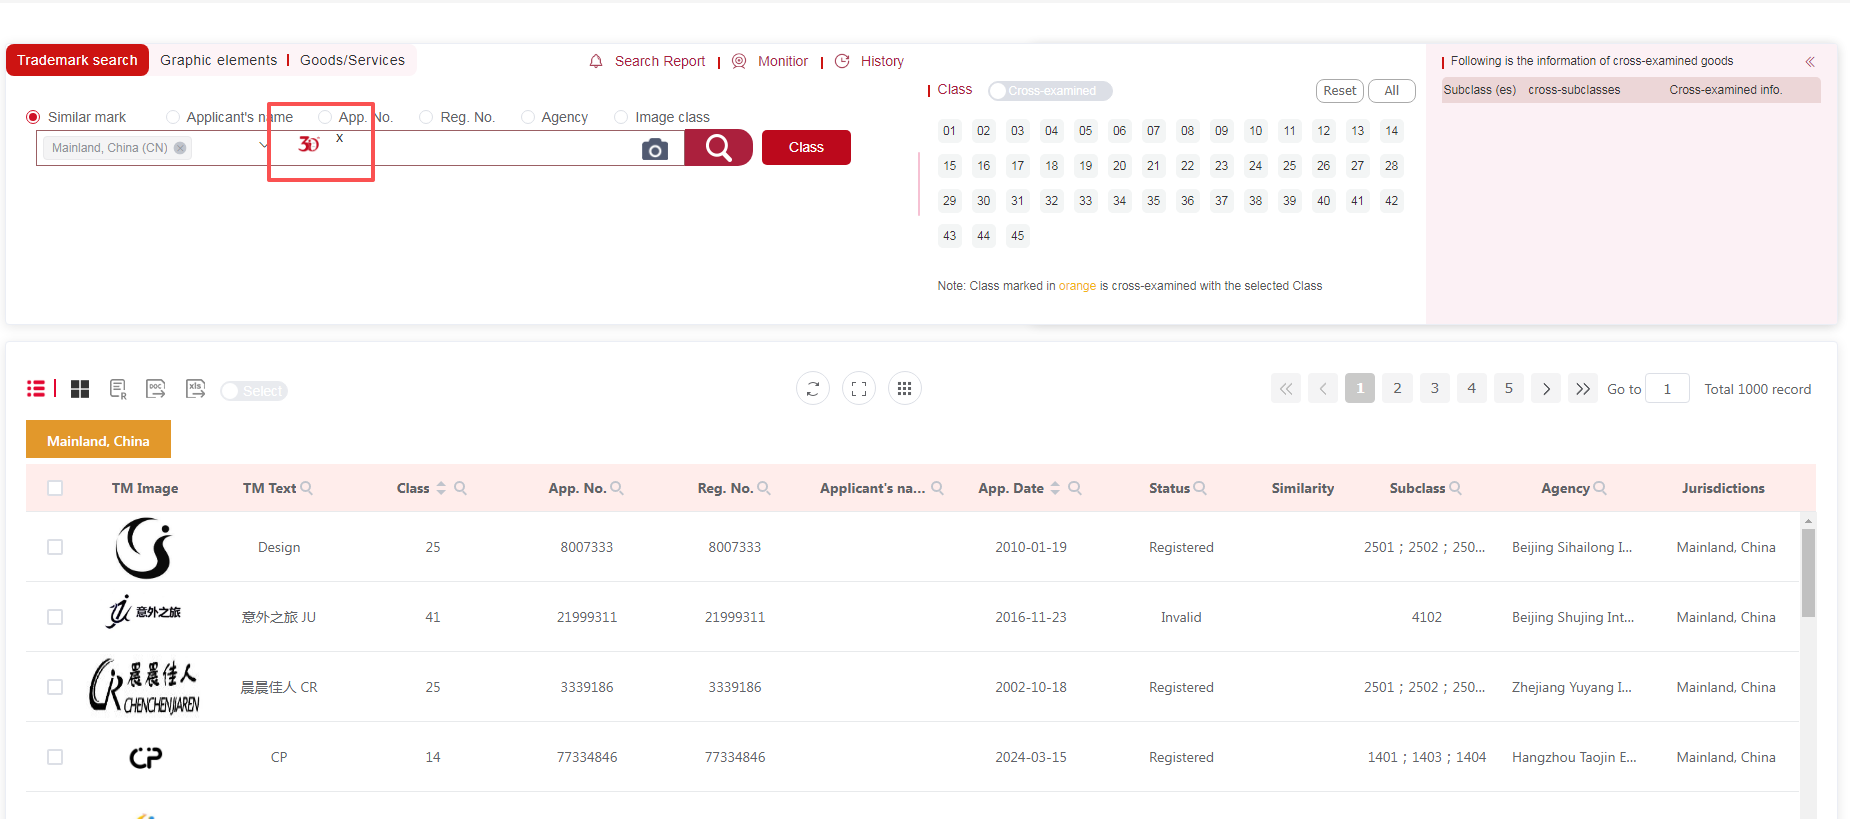Switch to Goods/Services tab
The width and height of the screenshot is (1850, 819).
tap(352, 60)
